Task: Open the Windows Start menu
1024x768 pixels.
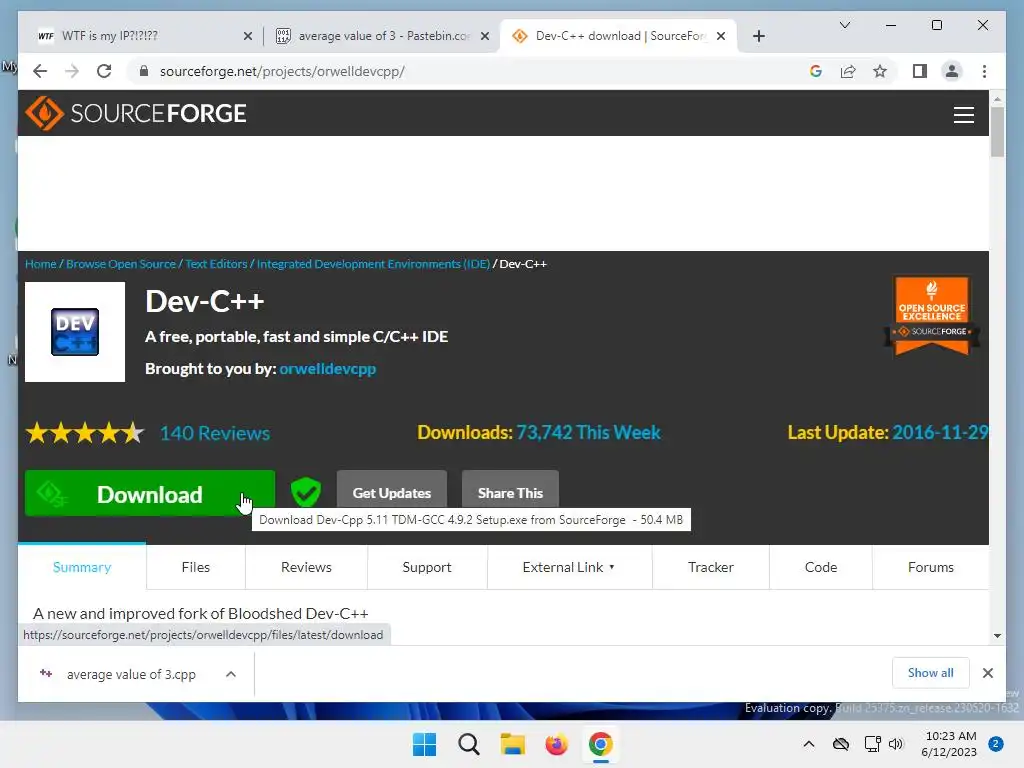Action: (424, 744)
